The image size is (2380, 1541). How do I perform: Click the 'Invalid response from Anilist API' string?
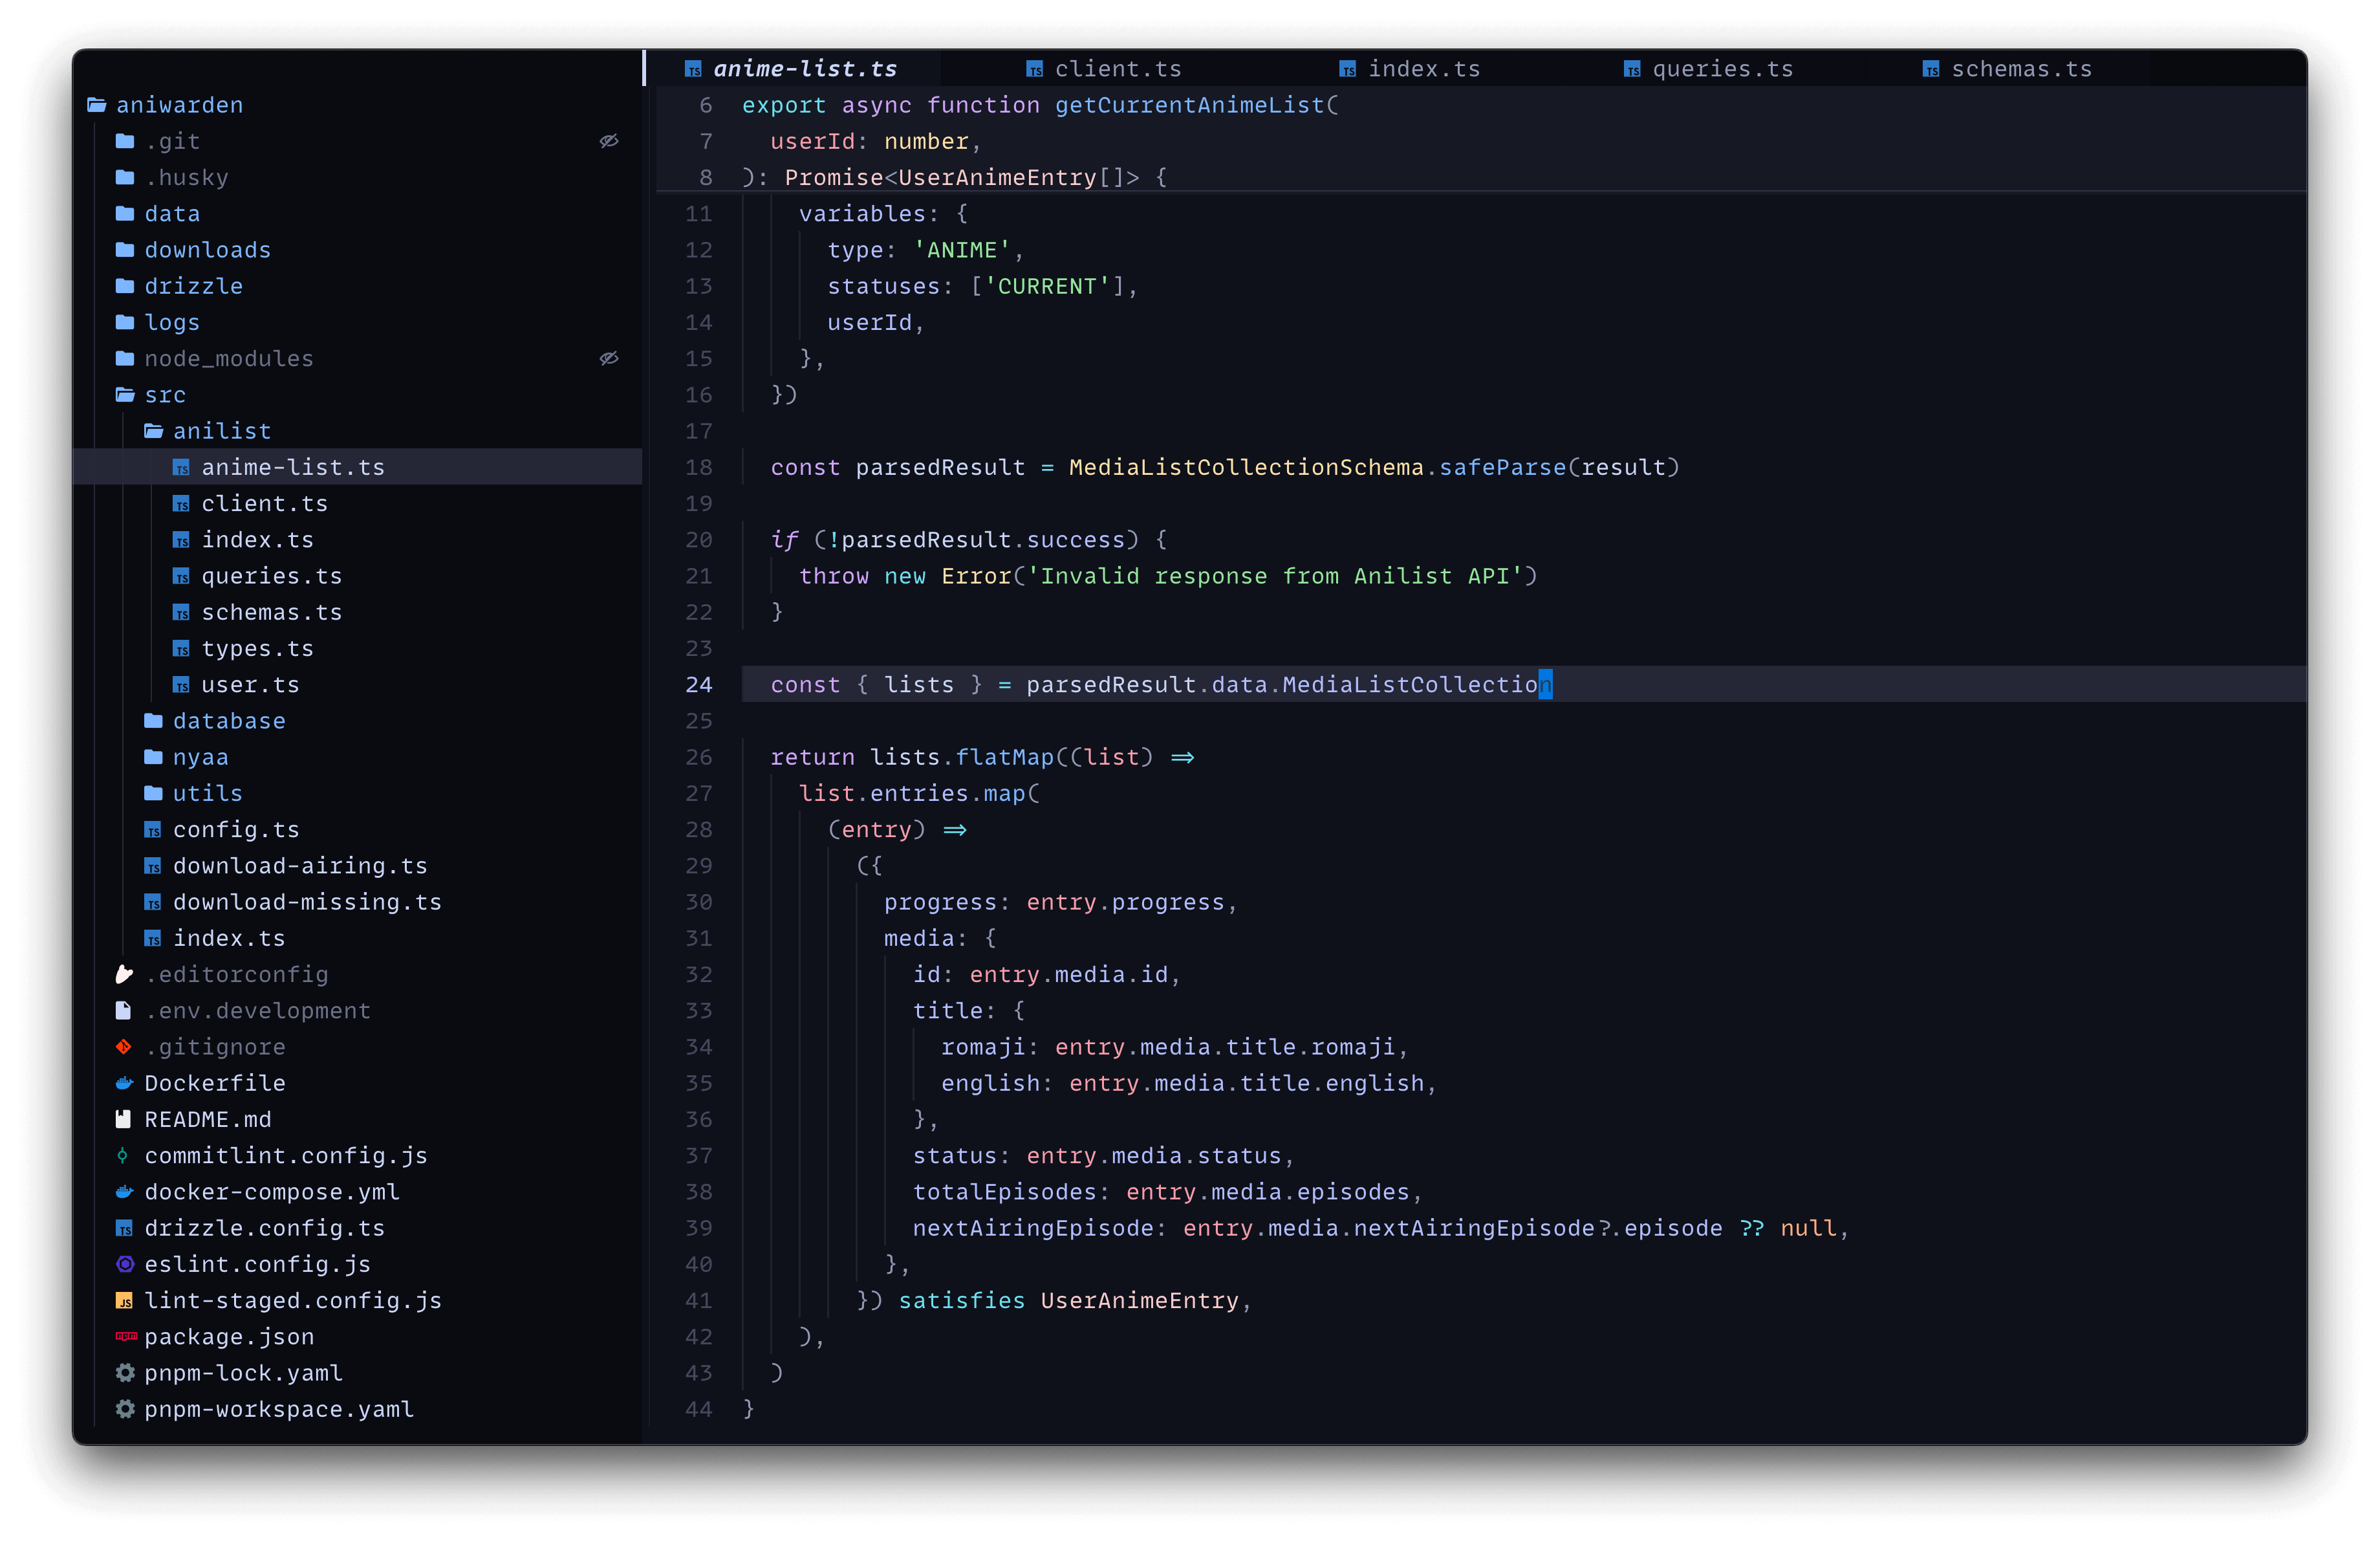(x=1275, y=576)
